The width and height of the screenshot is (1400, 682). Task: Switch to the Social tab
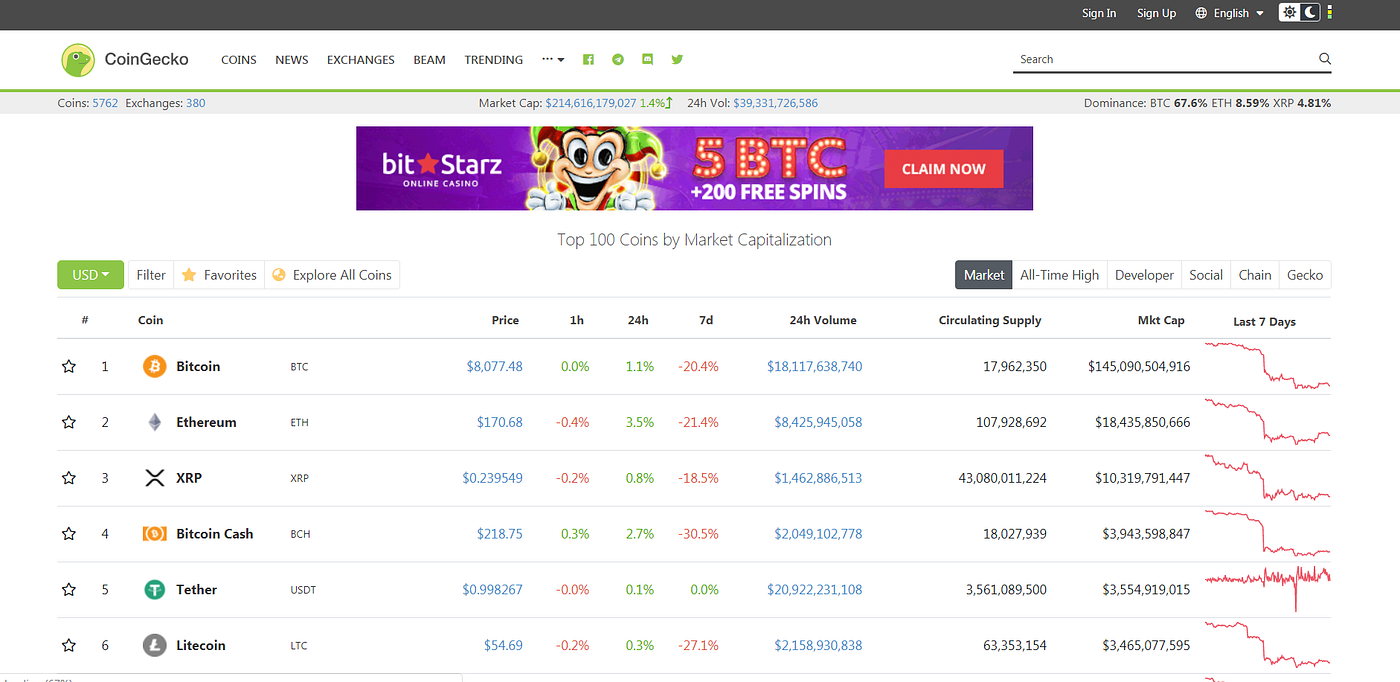click(x=1206, y=275)
